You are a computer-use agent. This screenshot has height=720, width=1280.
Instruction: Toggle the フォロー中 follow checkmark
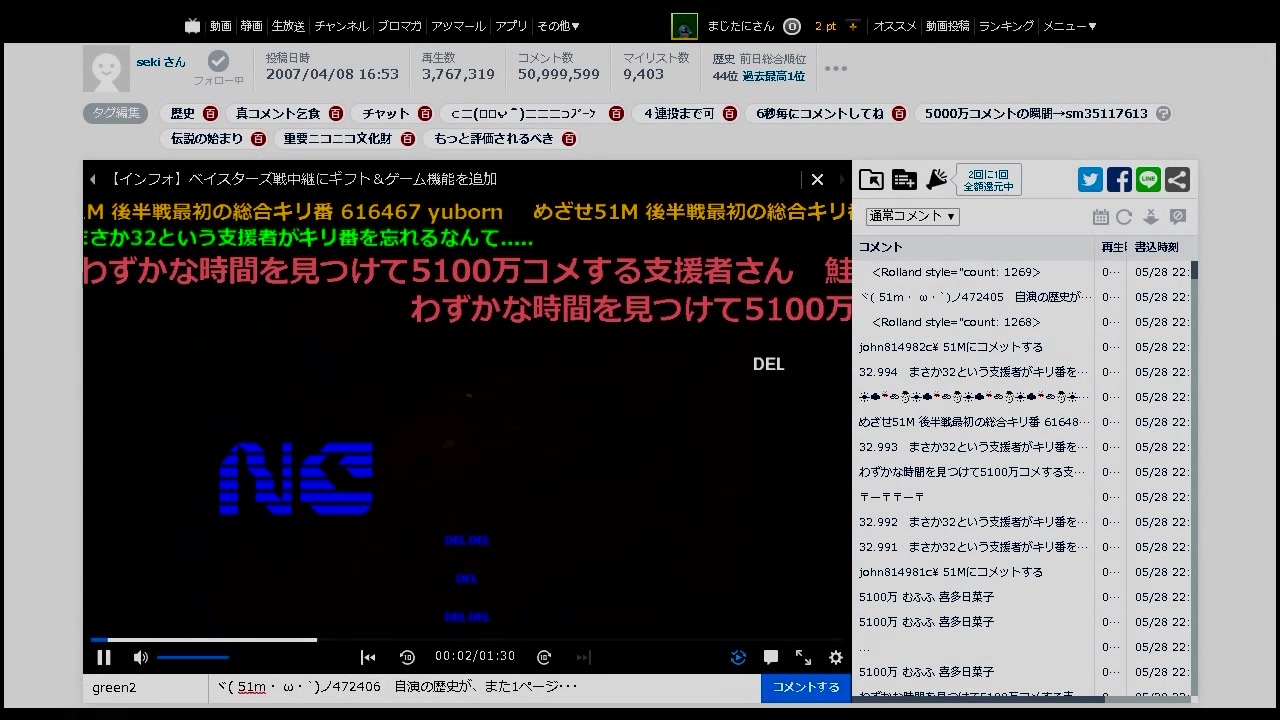(218, 61)
